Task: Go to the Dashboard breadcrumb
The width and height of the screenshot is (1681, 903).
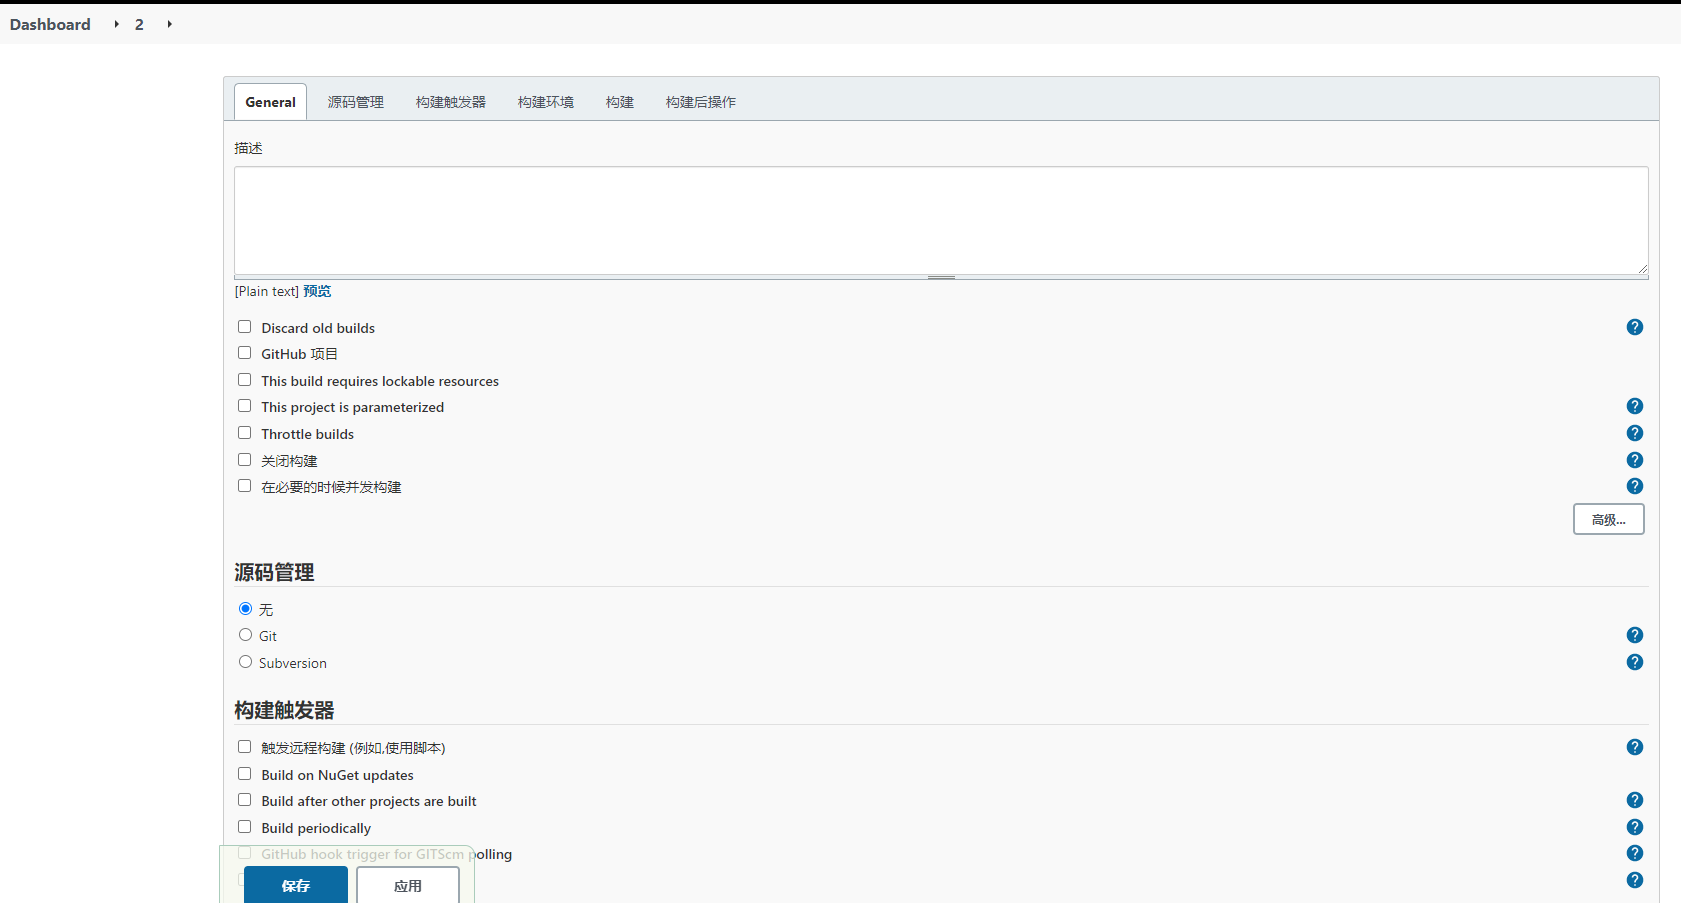Action: pos(50,24)
